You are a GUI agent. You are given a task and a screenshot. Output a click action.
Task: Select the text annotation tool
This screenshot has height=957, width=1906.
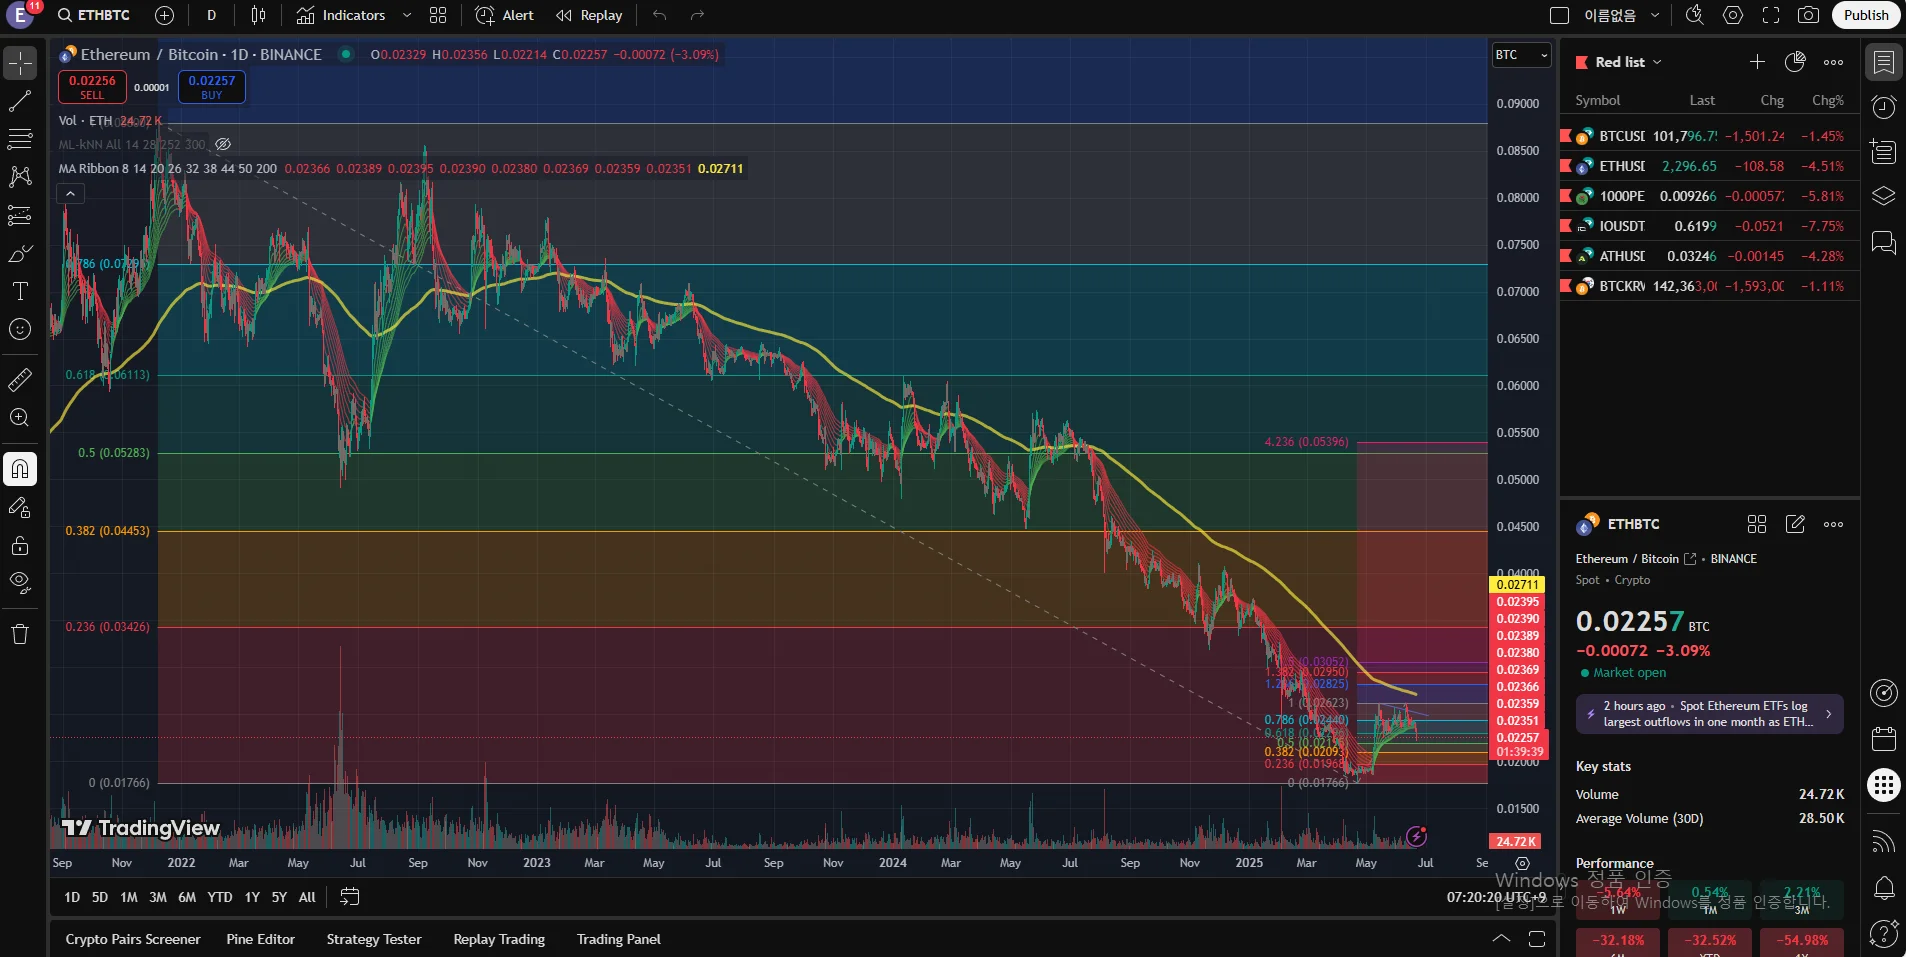(x=20, y=291)
